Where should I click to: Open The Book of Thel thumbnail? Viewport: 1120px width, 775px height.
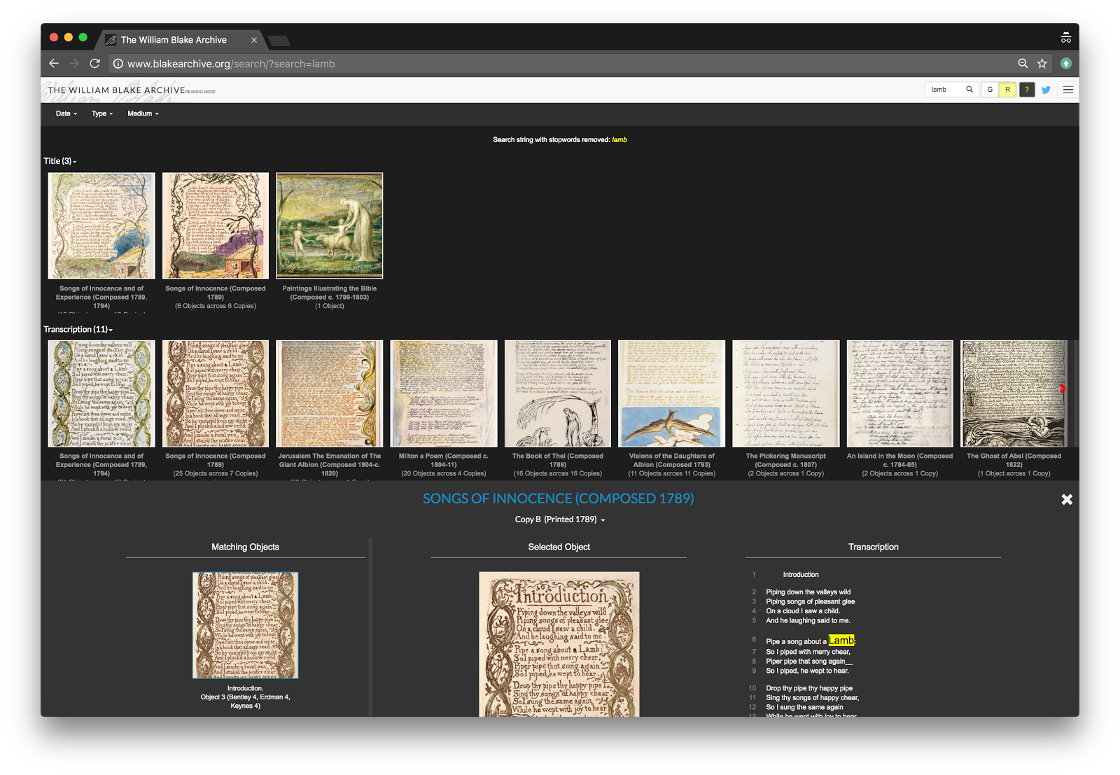(558, 394)
